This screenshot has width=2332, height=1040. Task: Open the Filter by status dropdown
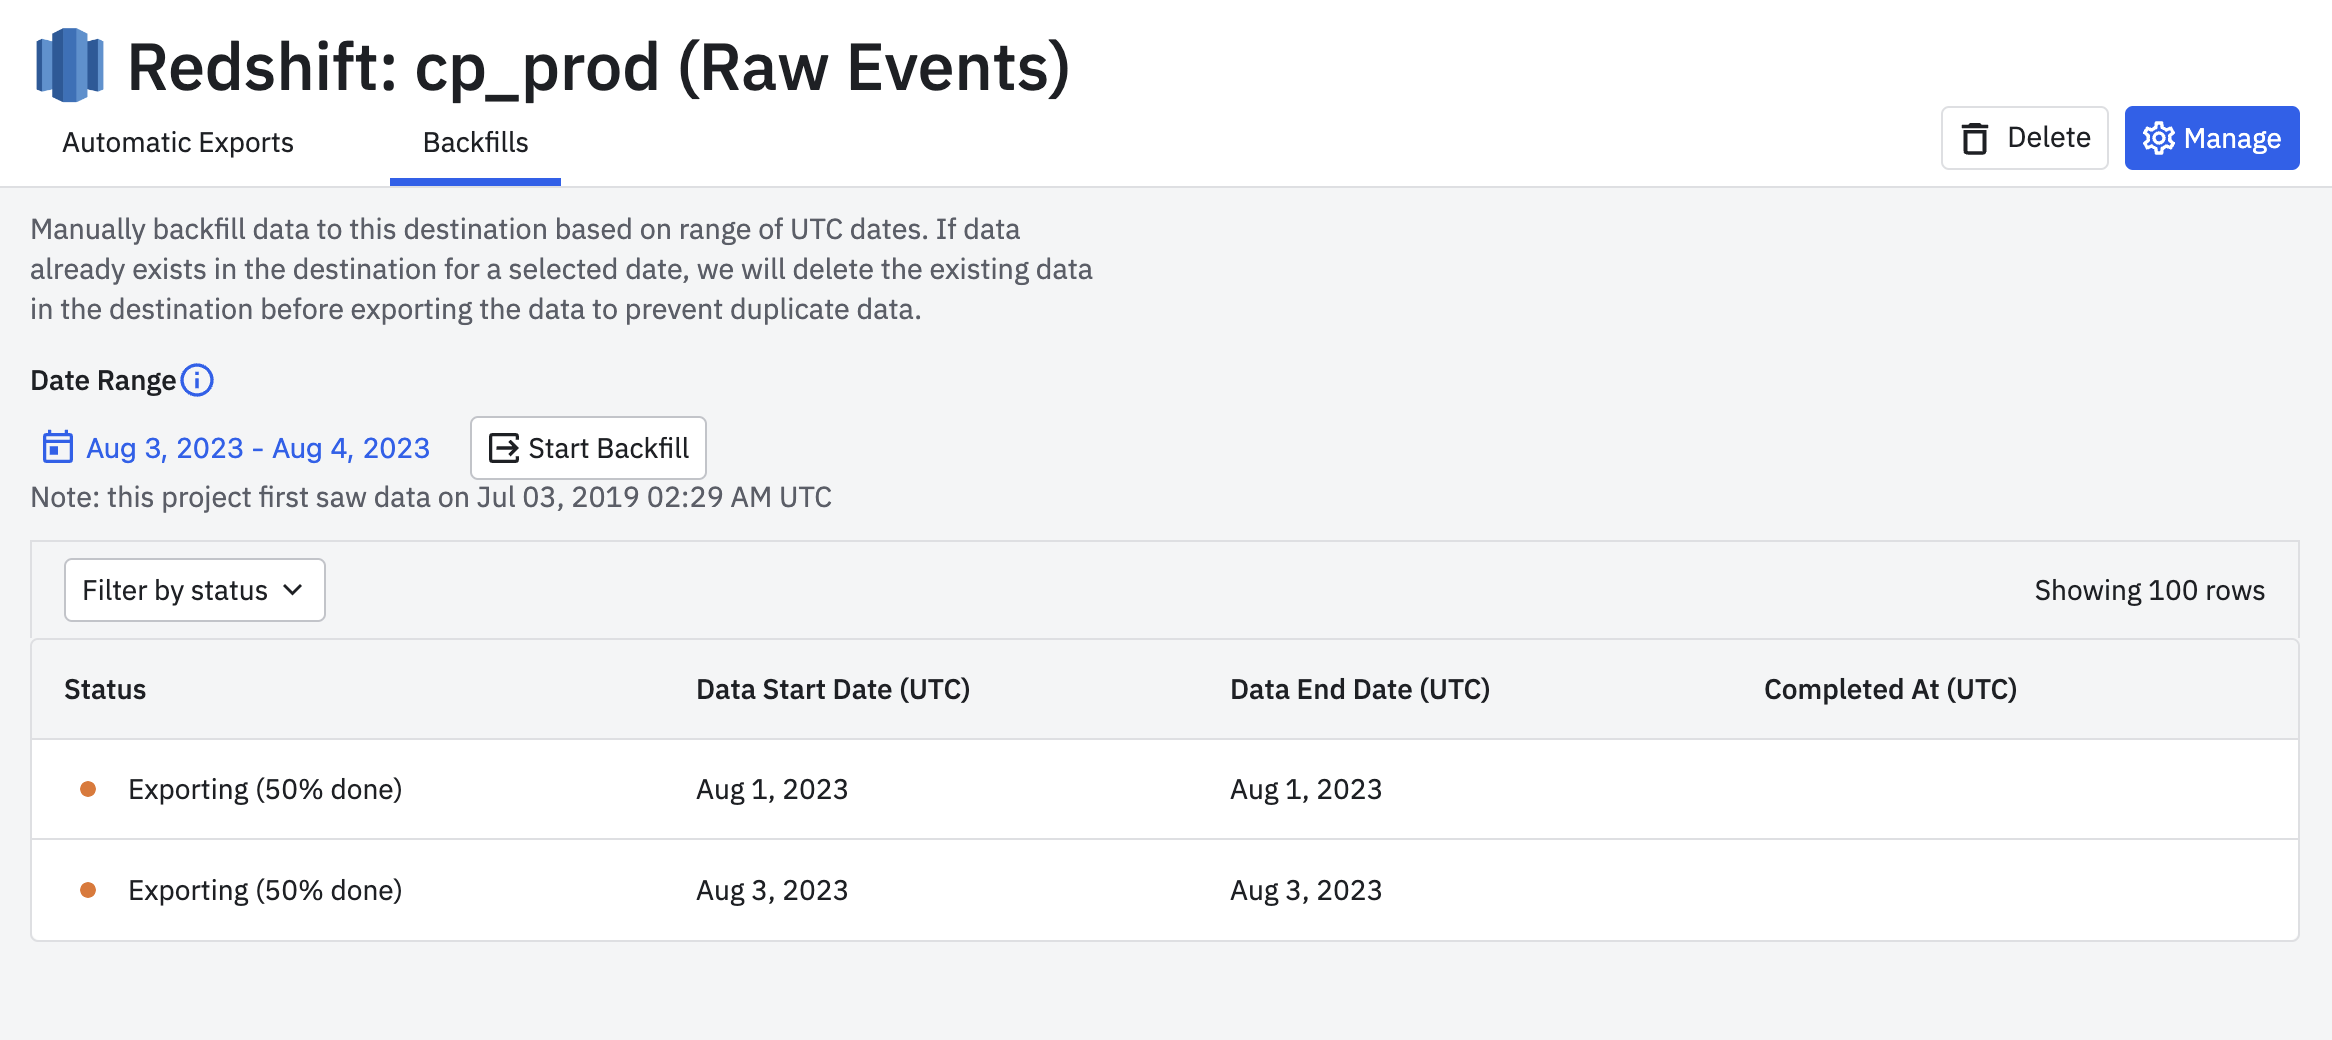(x=175, y=590)
